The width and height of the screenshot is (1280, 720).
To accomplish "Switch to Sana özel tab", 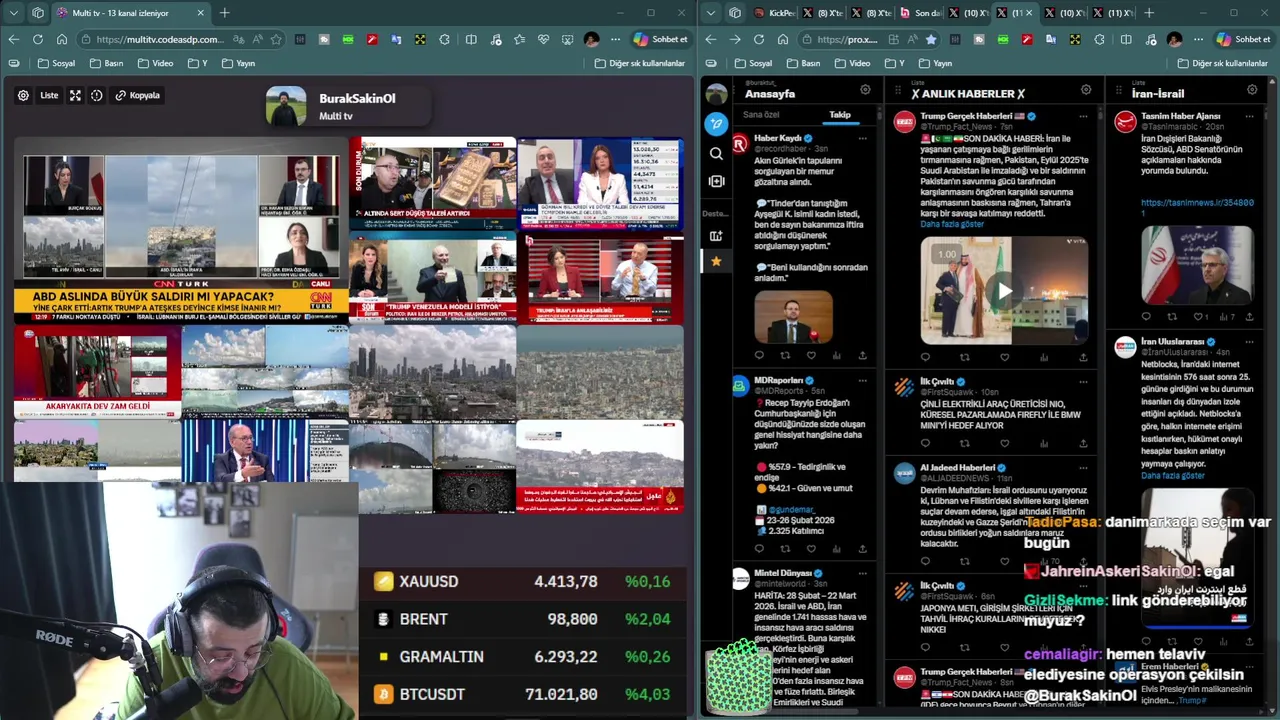I will tap(761, 115).
